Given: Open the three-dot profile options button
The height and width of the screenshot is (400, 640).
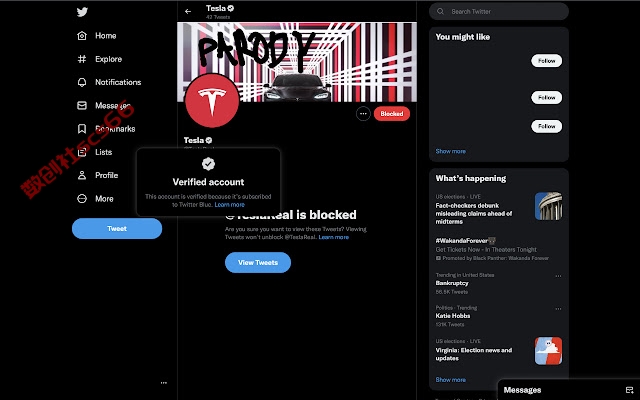Looking at the screenshot, I should [363, 114].
